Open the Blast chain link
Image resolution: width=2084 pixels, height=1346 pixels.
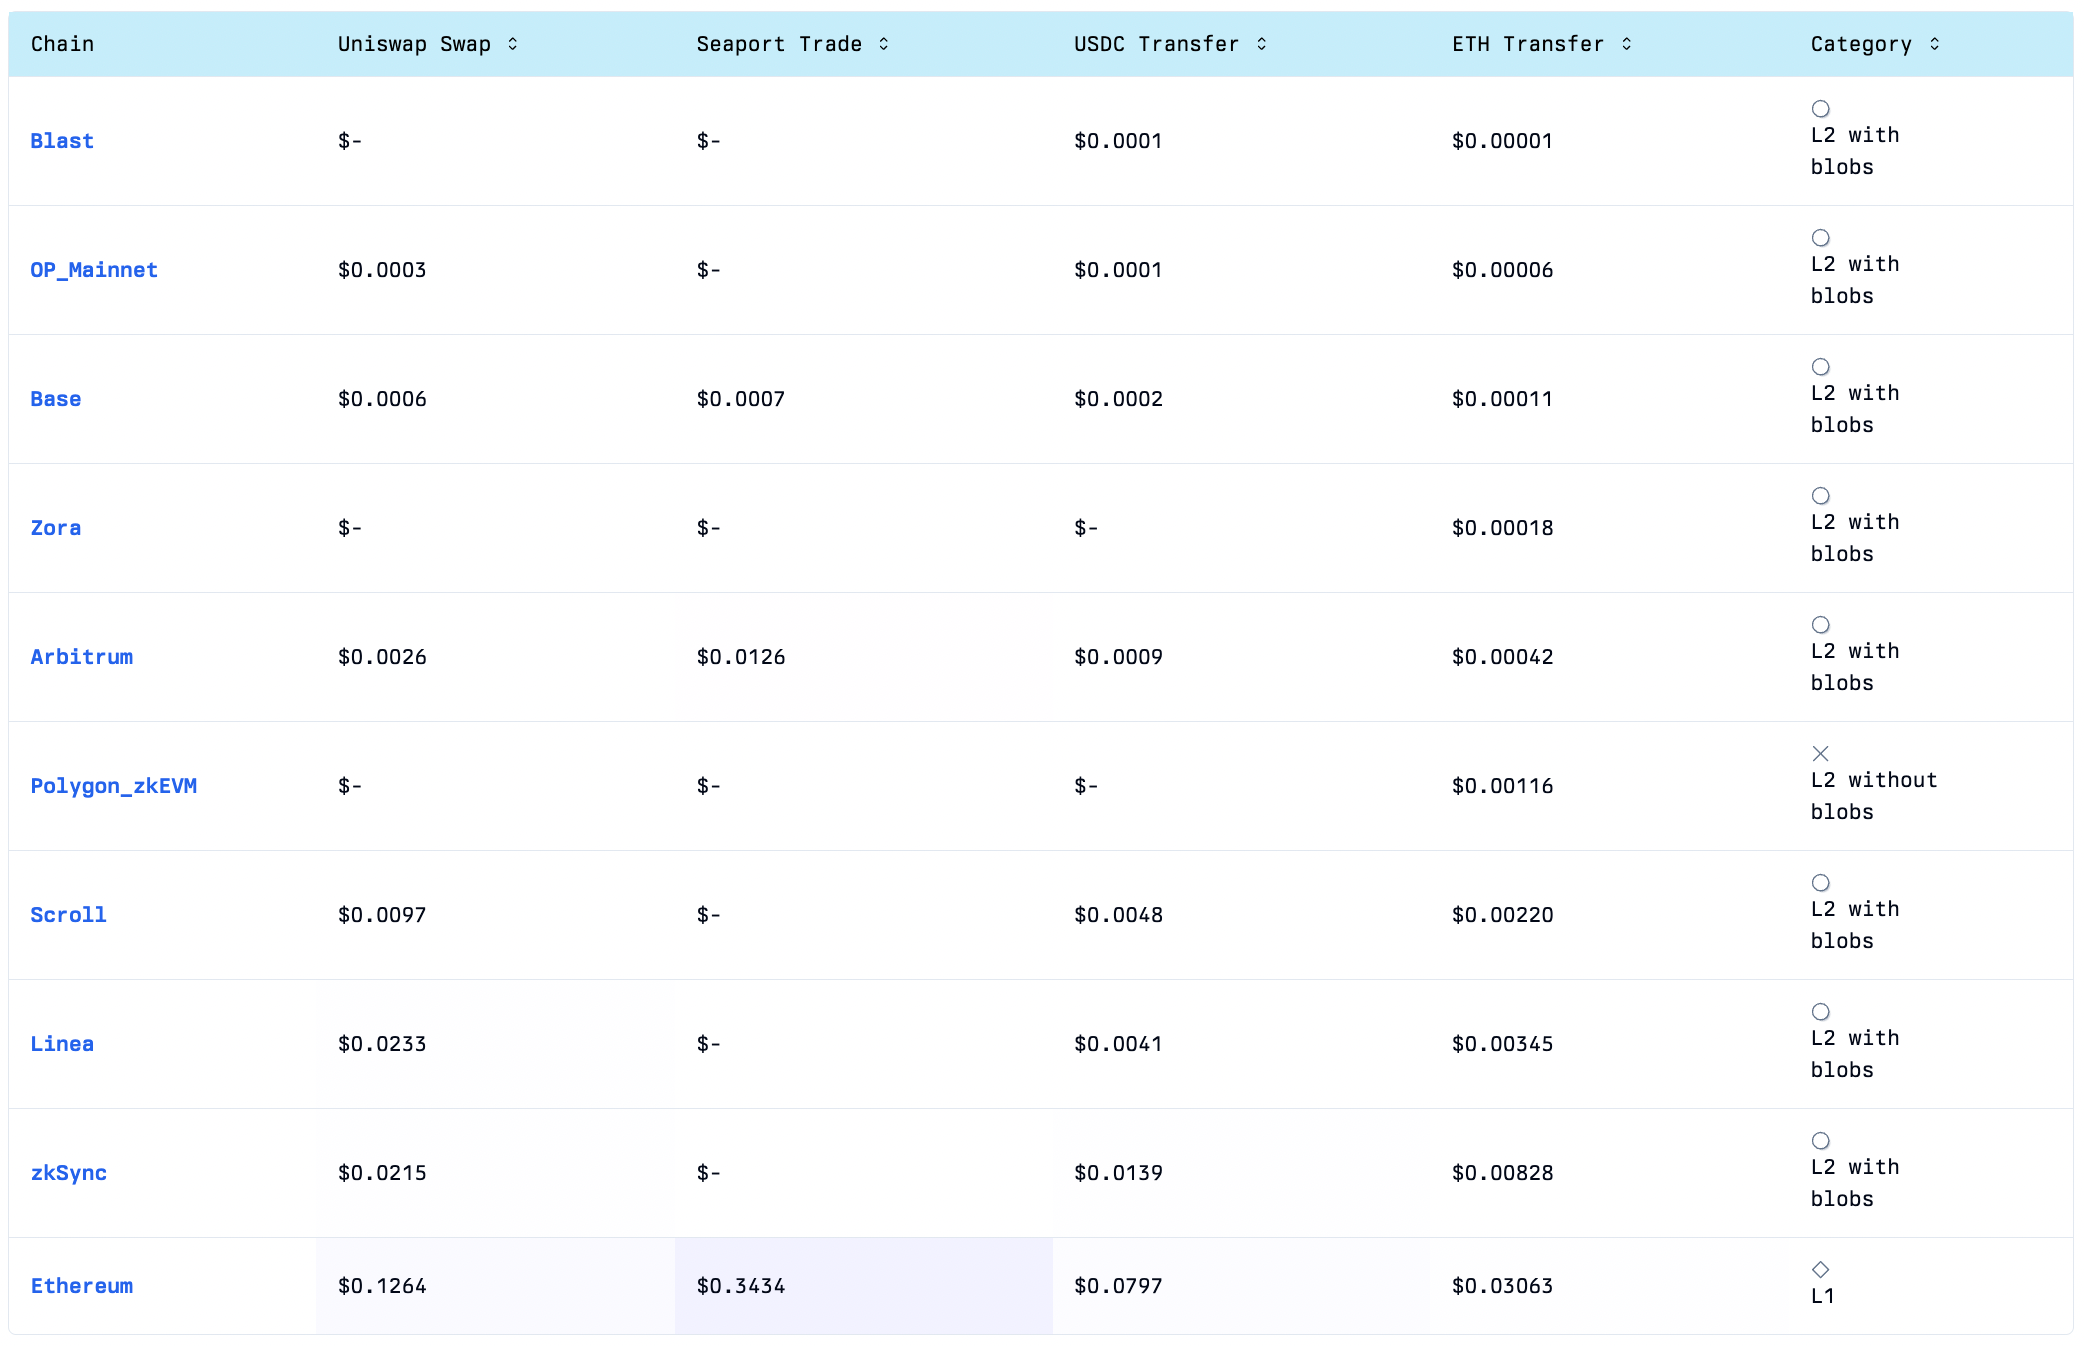click(62, 141)
